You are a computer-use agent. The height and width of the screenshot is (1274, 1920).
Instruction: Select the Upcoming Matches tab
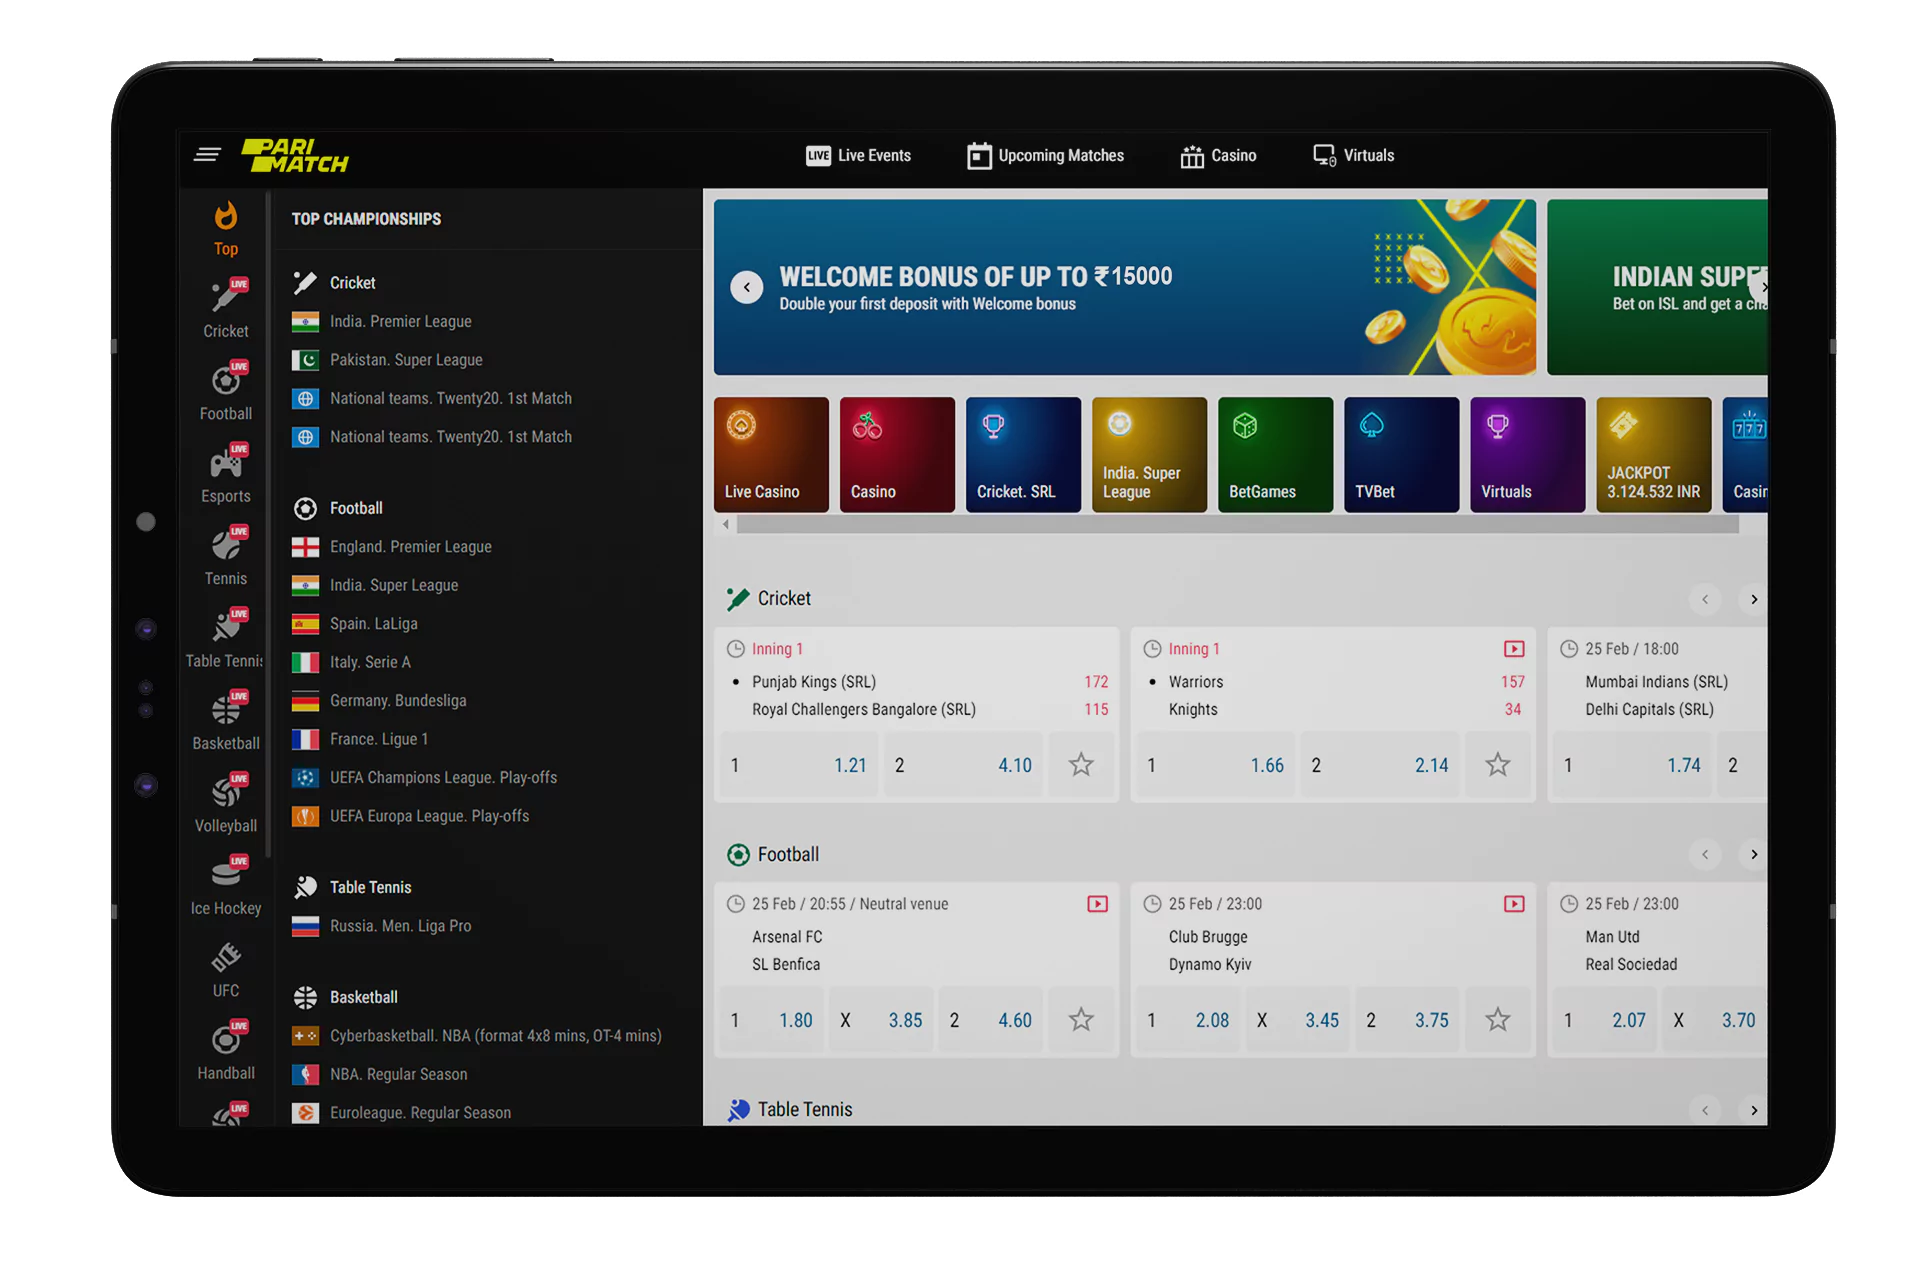click(1046, 154)
